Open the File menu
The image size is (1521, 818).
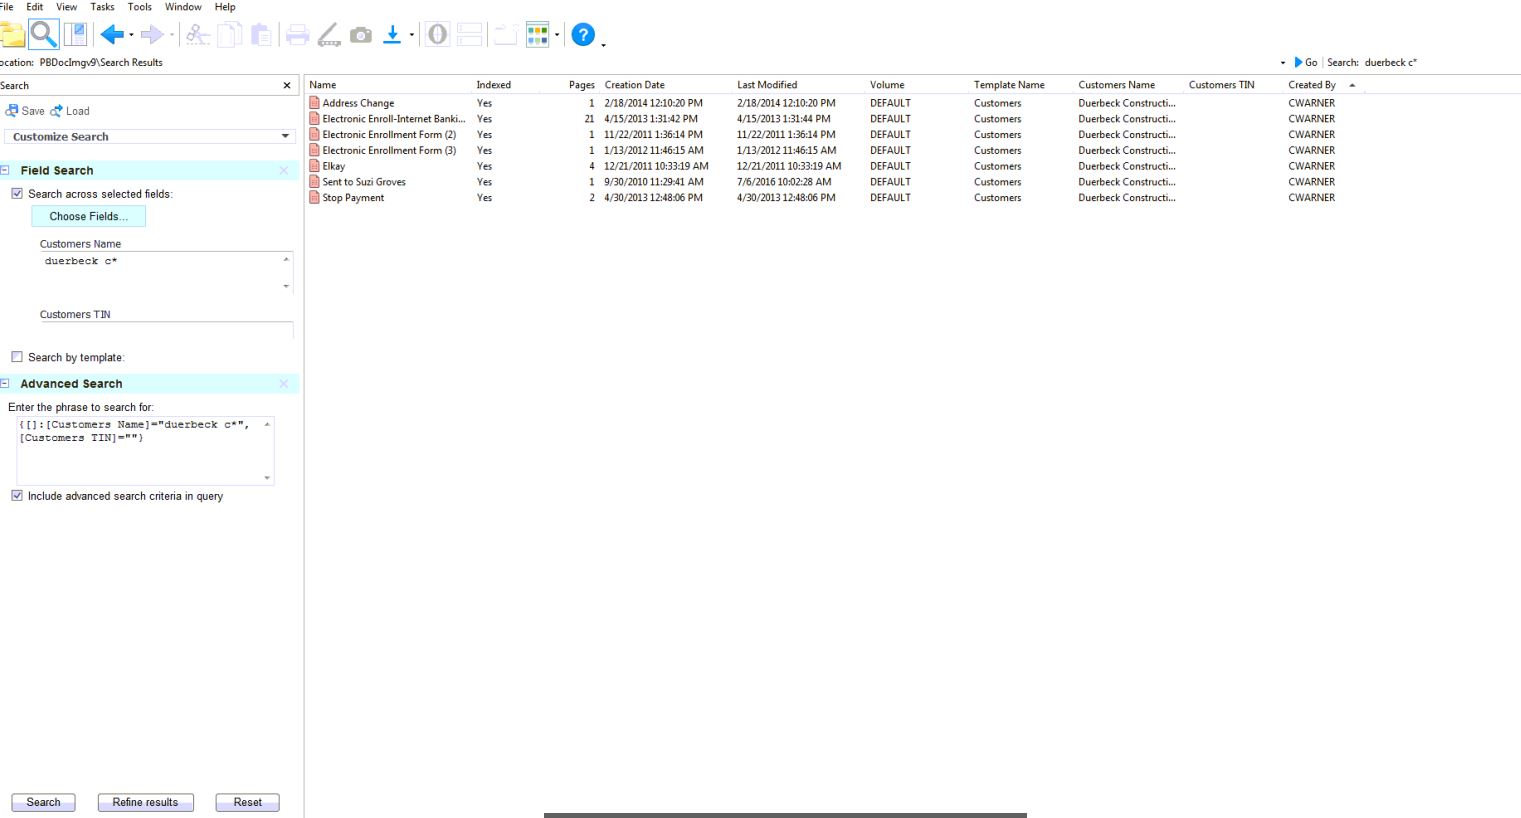coord(6,7)
